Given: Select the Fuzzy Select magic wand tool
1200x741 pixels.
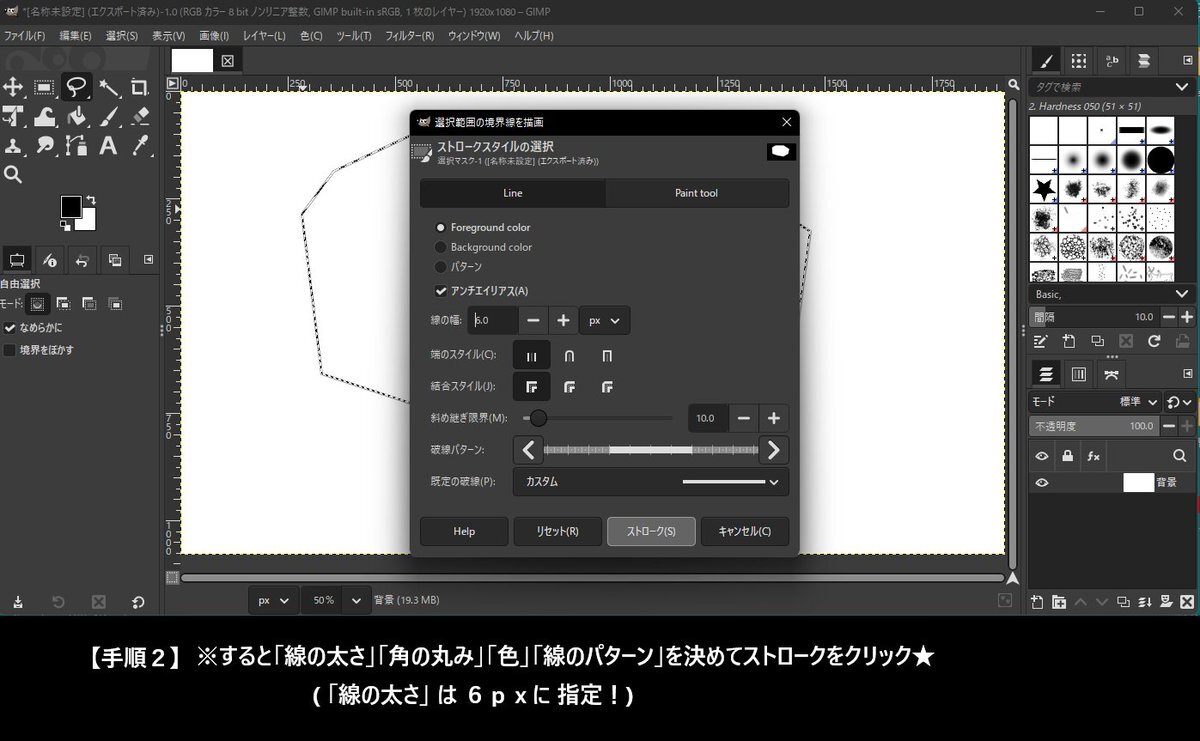Looking at the screenshot, I should point(108,87).
